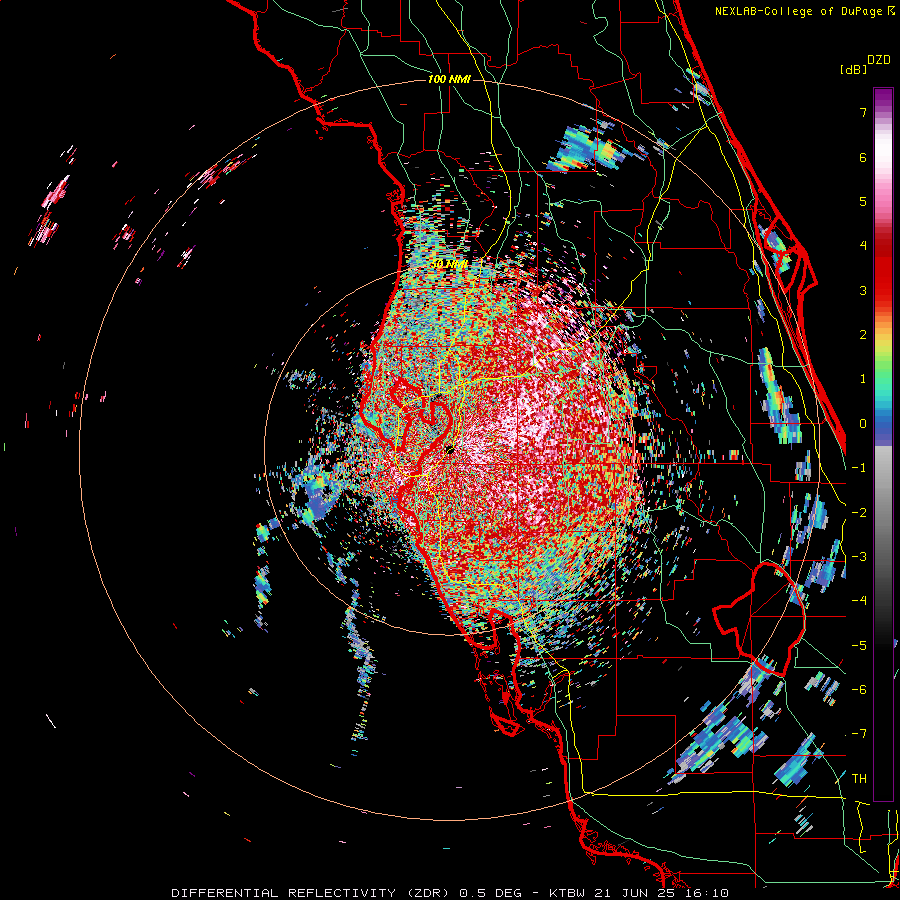
Task: Click the TH label on the color scale
Action: (x=859, y=779)
